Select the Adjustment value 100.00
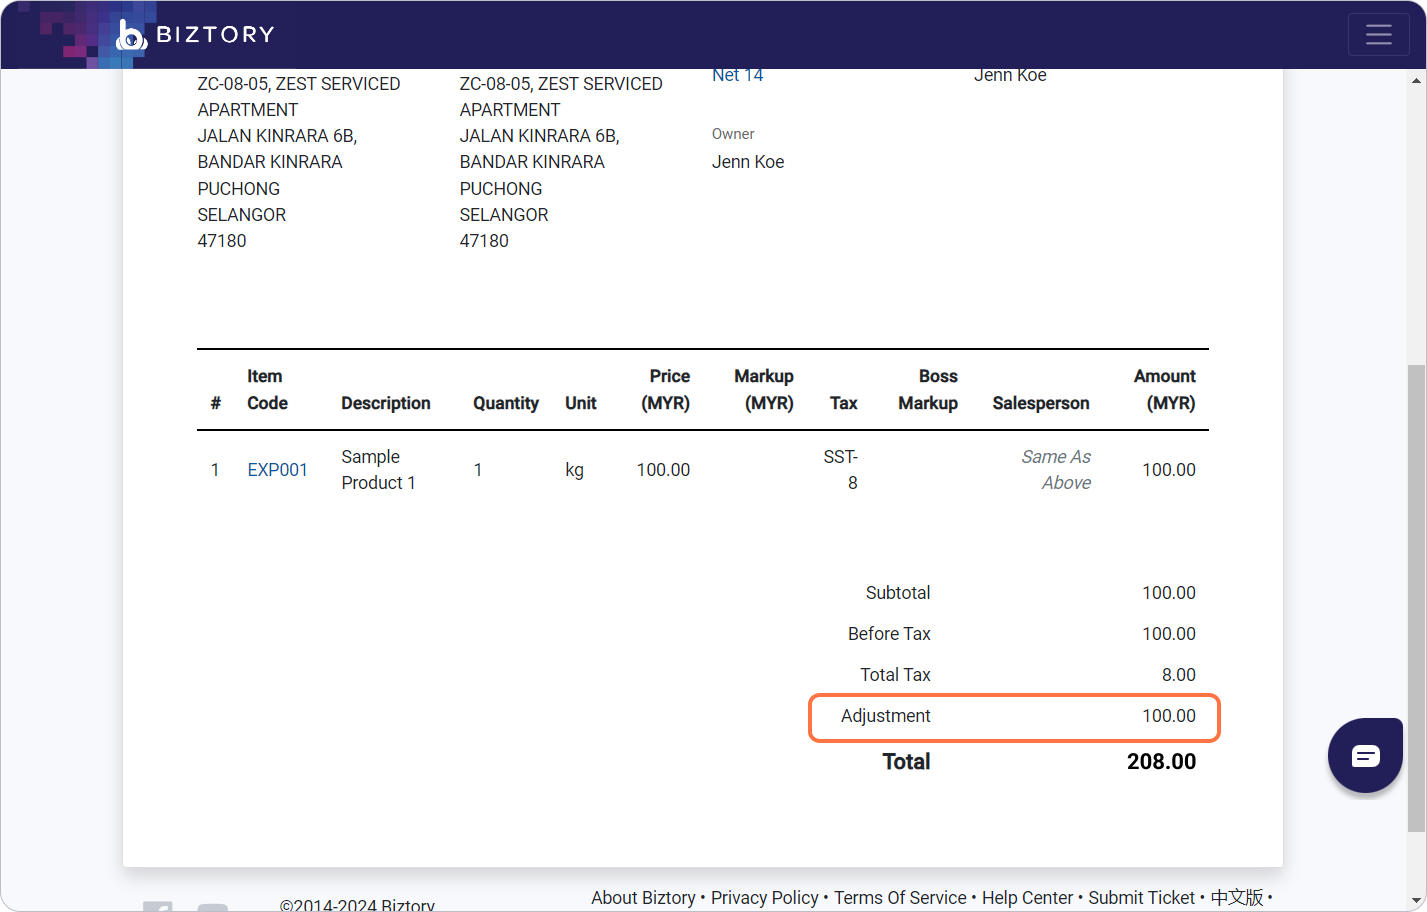This screenshot has height=912, width=1427. pyautogui.click(x=1169, y=716)
